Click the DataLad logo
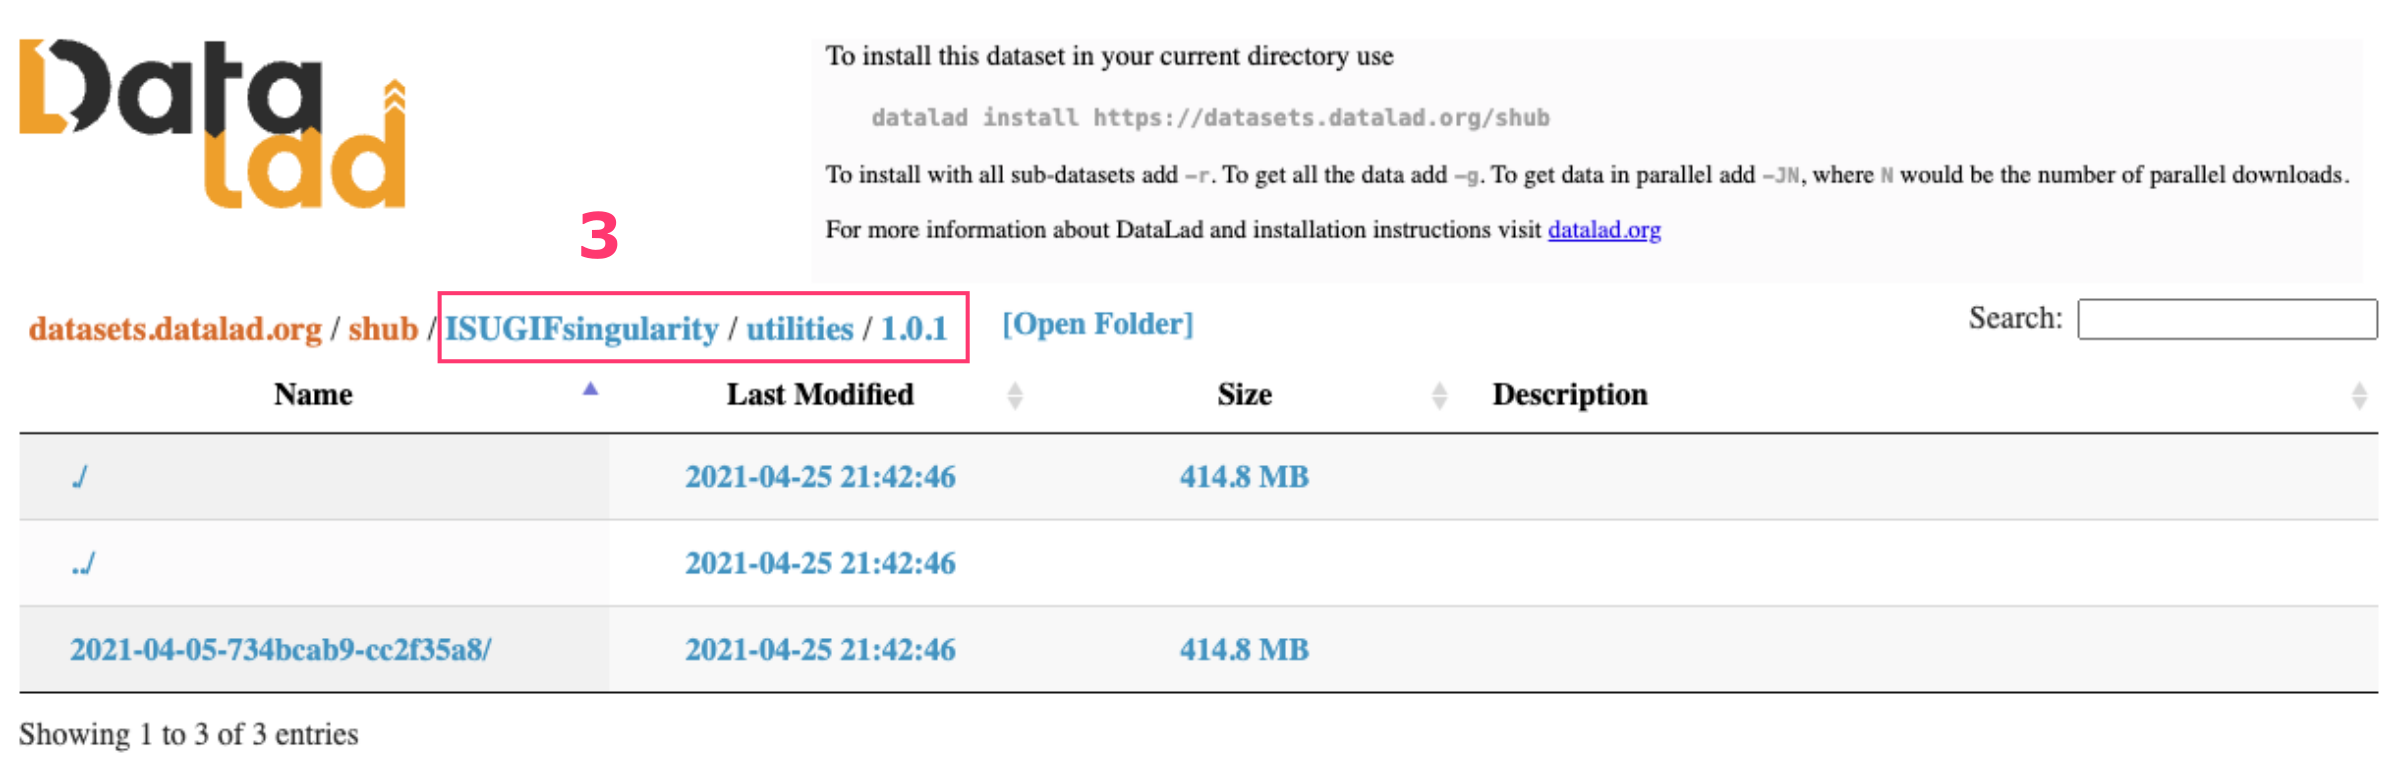The width and height of the screenshot is (2400, 776). pos(212,124)
